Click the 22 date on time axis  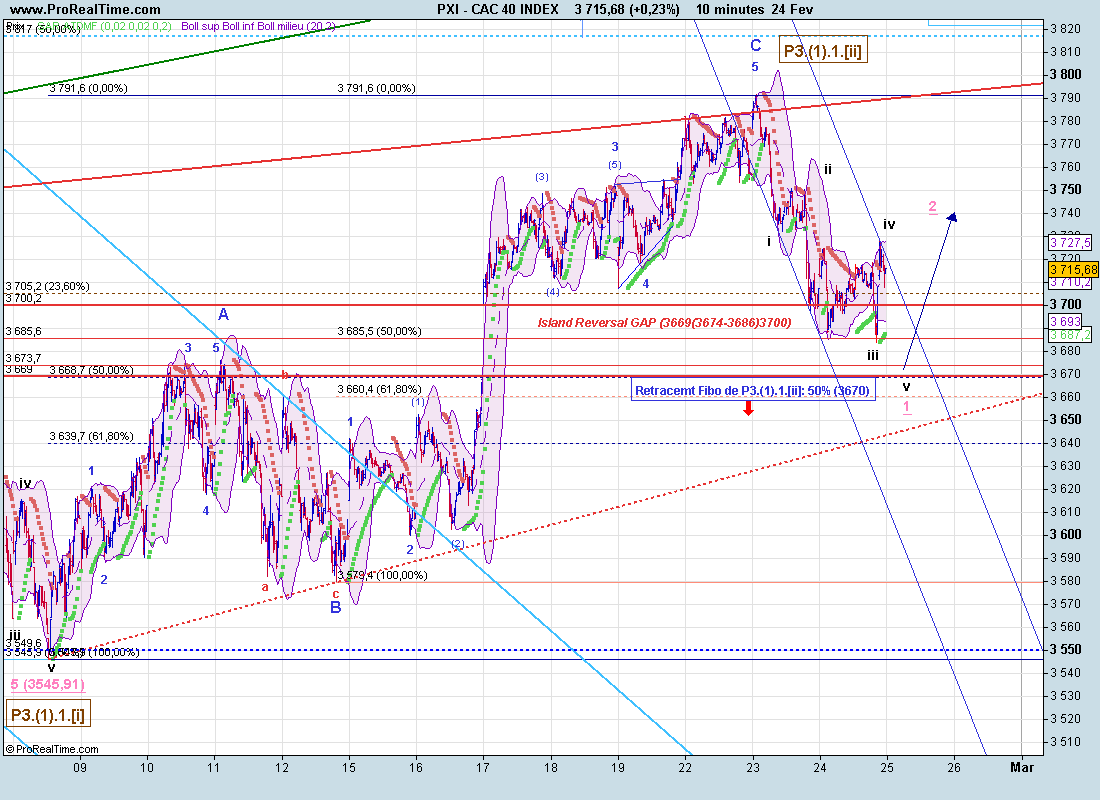[685, 768]
